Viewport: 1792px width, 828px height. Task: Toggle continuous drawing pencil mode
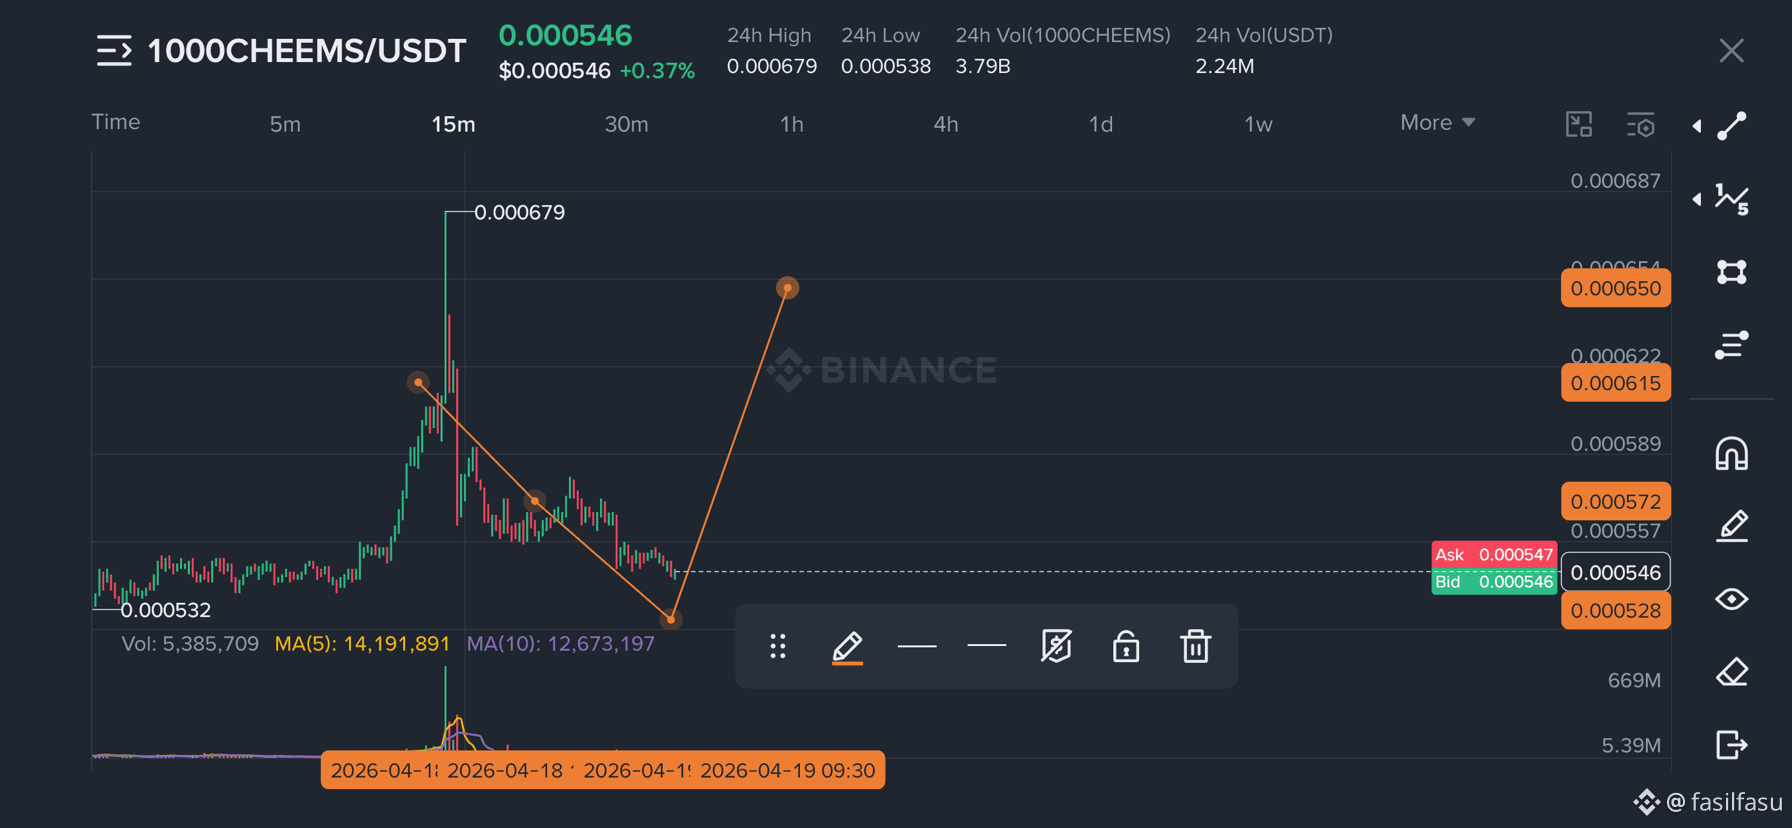click(1732, 526)
